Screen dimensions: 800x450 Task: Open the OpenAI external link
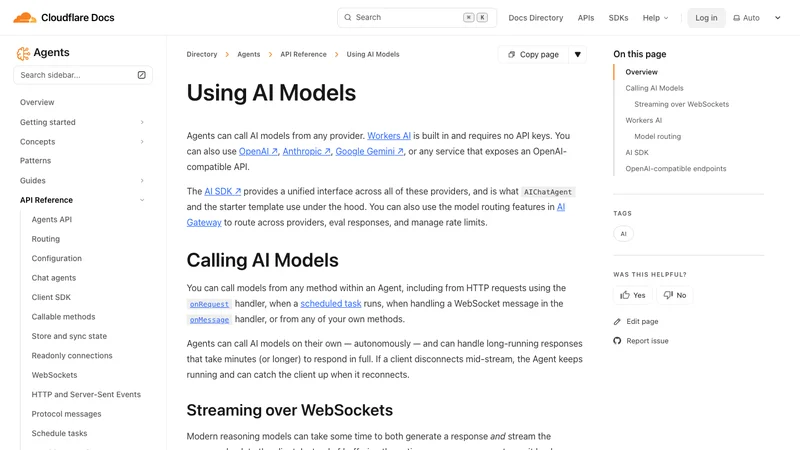point(258,151)
